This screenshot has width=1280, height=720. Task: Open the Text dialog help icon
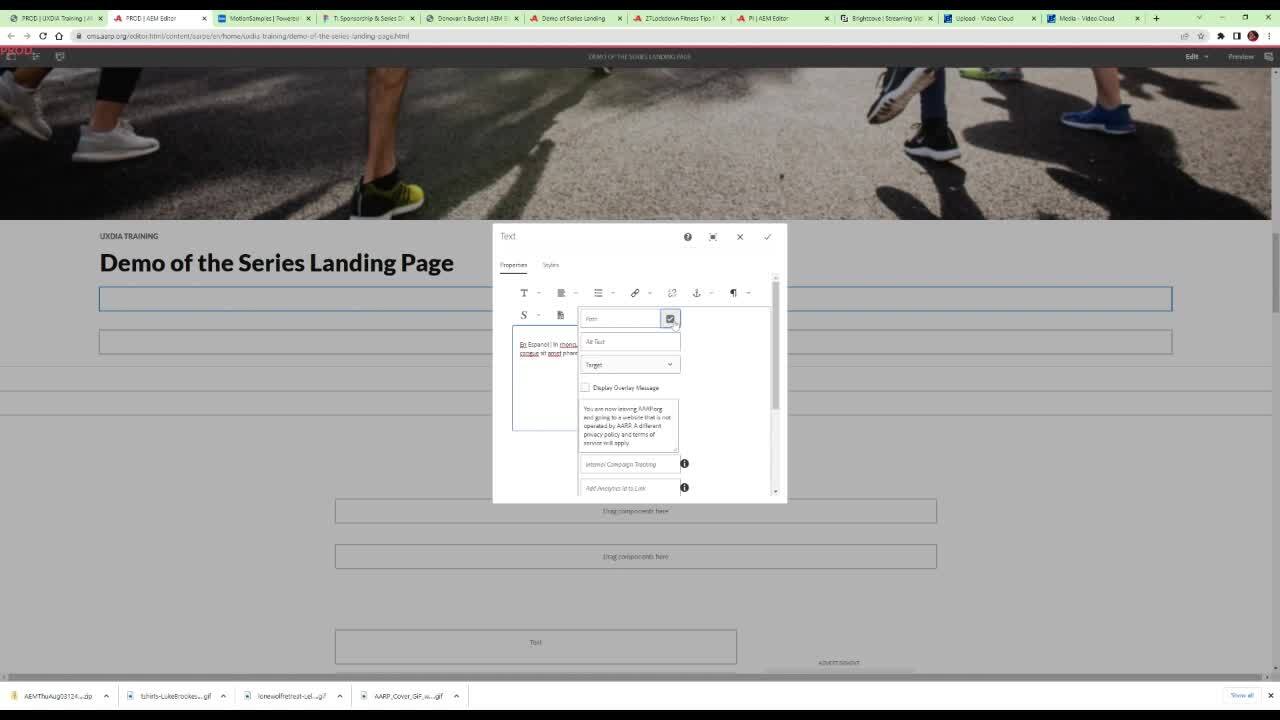pyautogui.click(x=687, y=237)
